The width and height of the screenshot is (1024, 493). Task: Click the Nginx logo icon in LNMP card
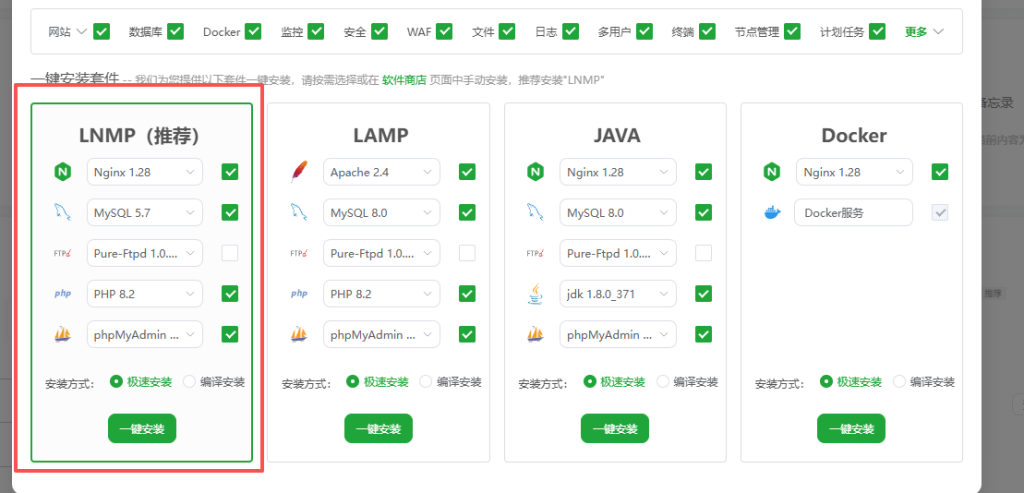click(x=63, y=172)
